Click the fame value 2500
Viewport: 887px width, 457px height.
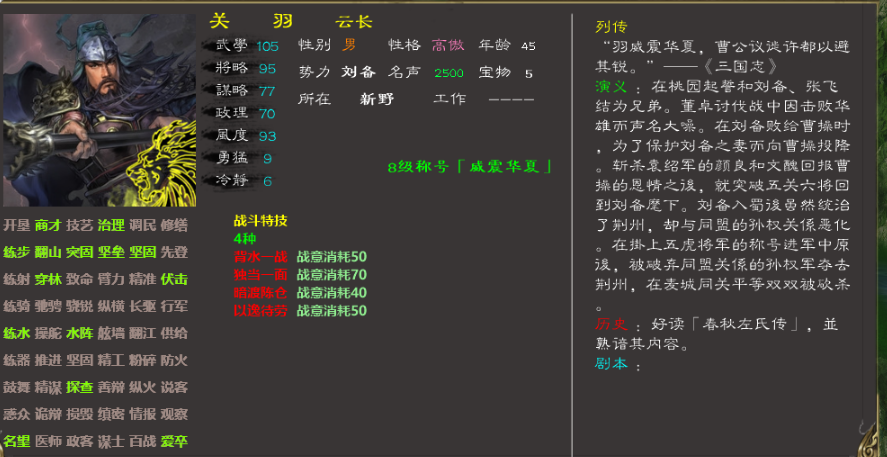click(x=449, y=73)
